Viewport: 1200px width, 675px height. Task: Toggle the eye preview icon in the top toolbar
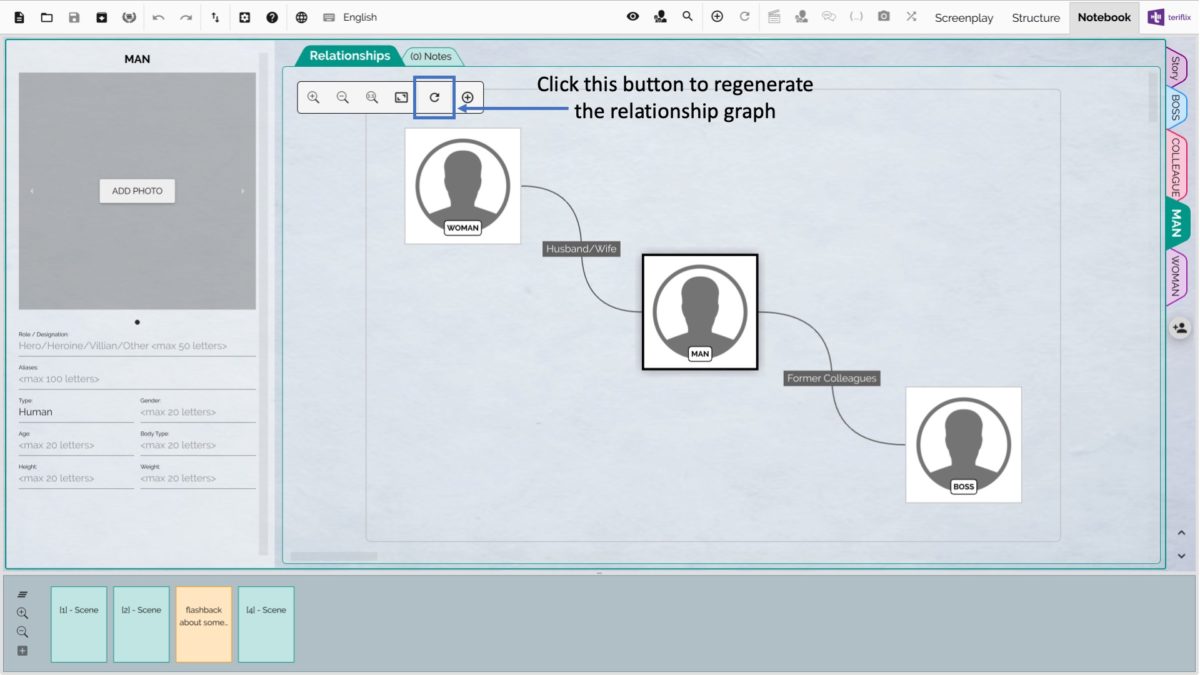(632, 17)
